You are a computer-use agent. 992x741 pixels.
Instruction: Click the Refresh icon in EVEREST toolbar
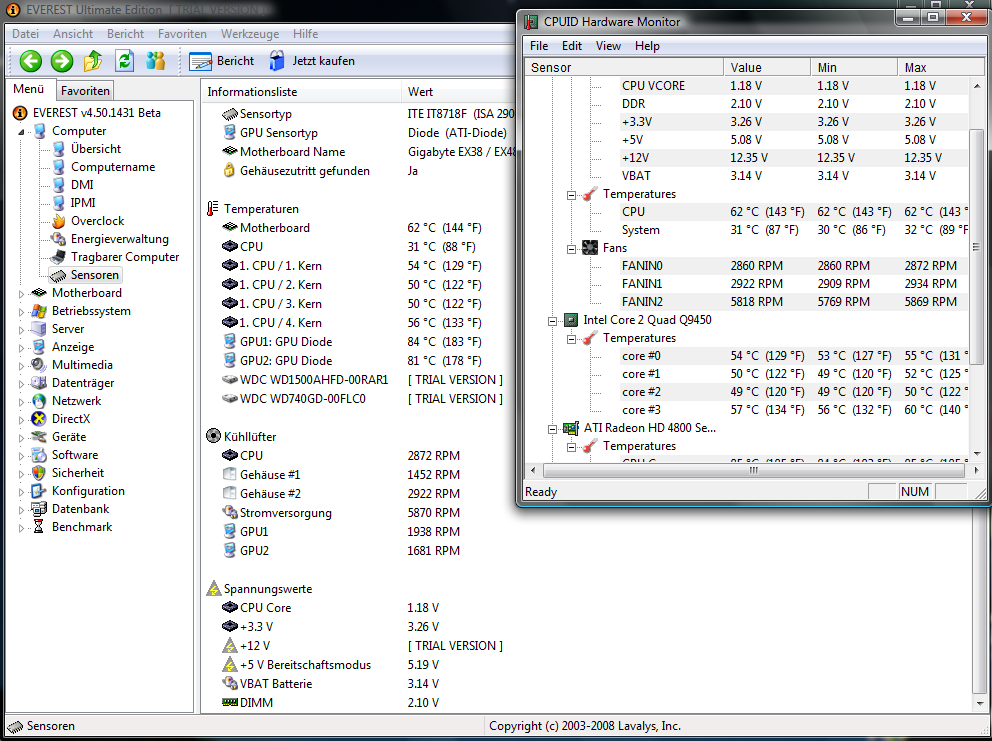125,61
